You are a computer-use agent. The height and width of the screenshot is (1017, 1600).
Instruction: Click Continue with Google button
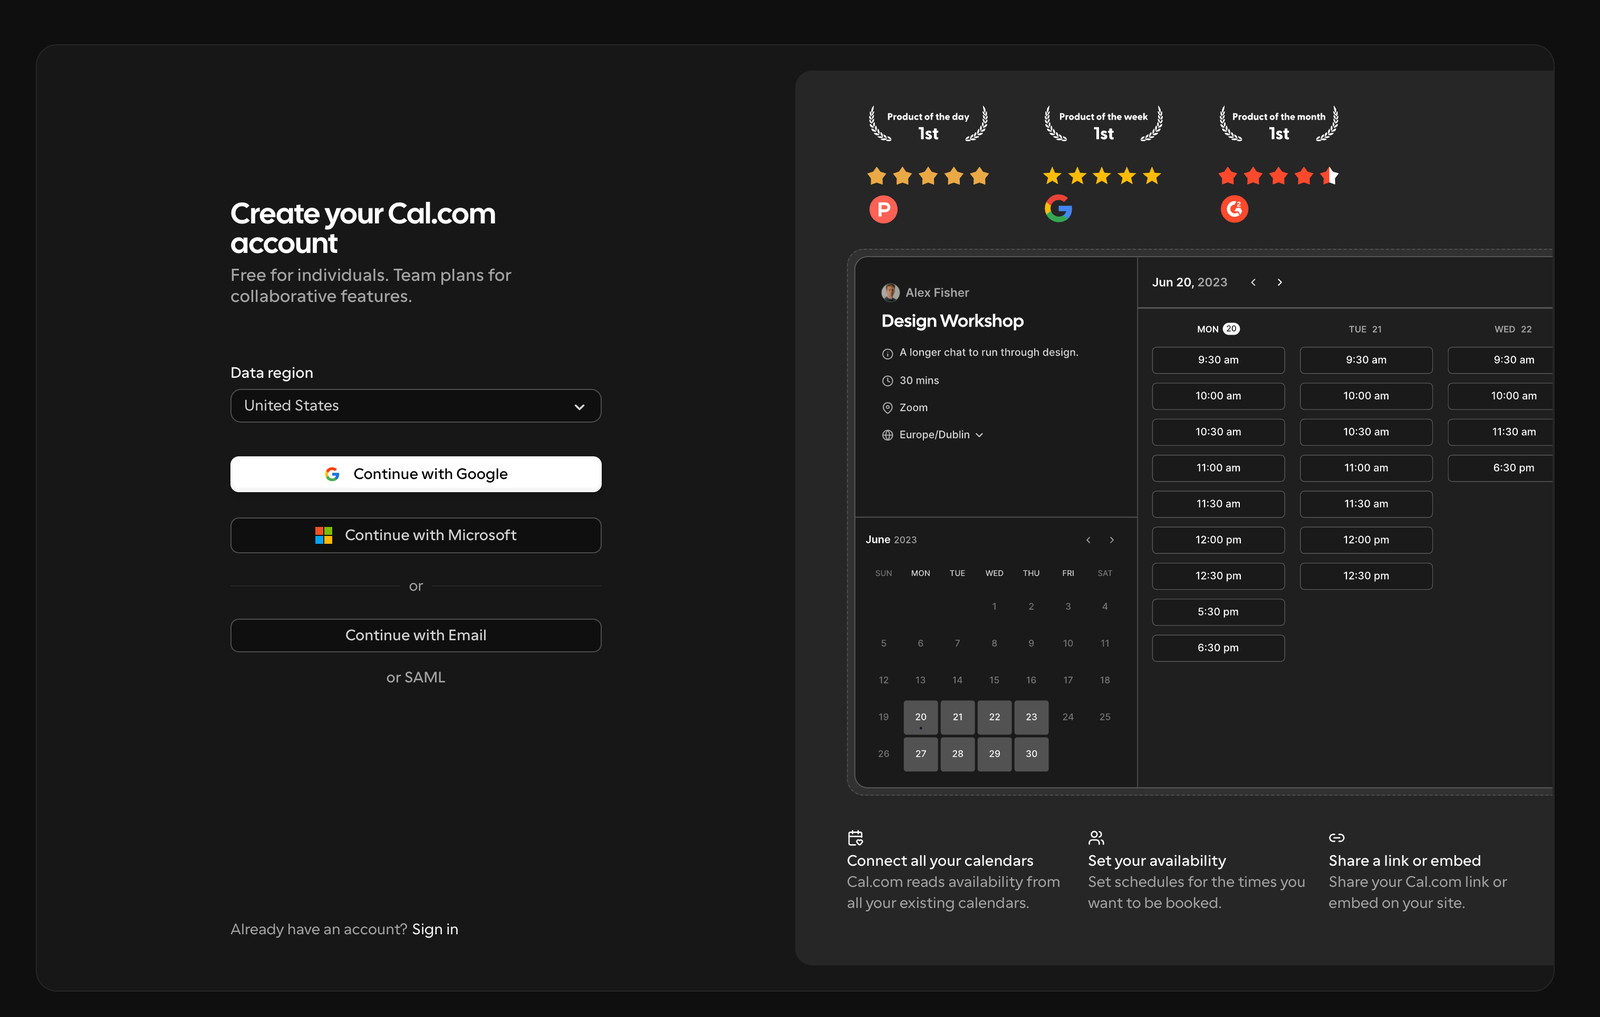(416, 474)
